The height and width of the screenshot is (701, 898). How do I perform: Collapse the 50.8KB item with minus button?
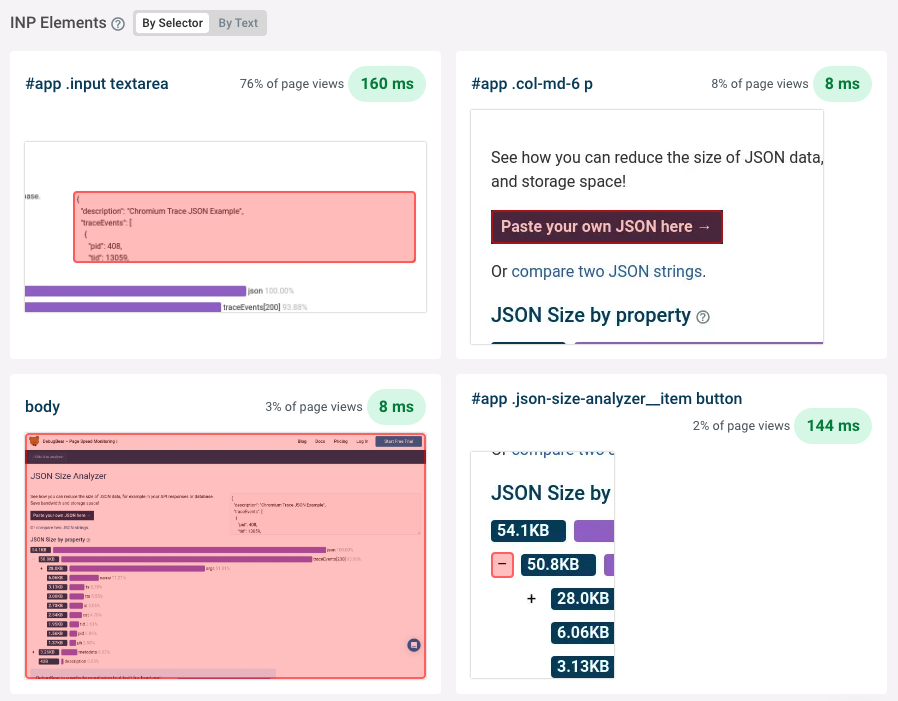tap(503, 564)
